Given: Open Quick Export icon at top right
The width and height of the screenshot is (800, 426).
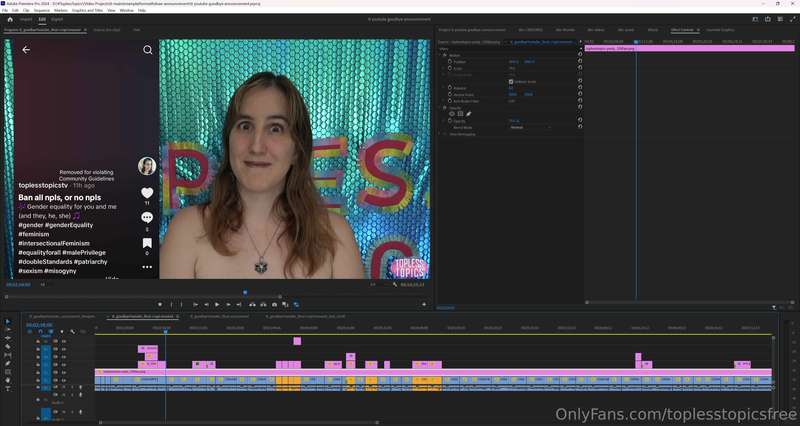Looking at the screenshot, I should click(767, 19).
